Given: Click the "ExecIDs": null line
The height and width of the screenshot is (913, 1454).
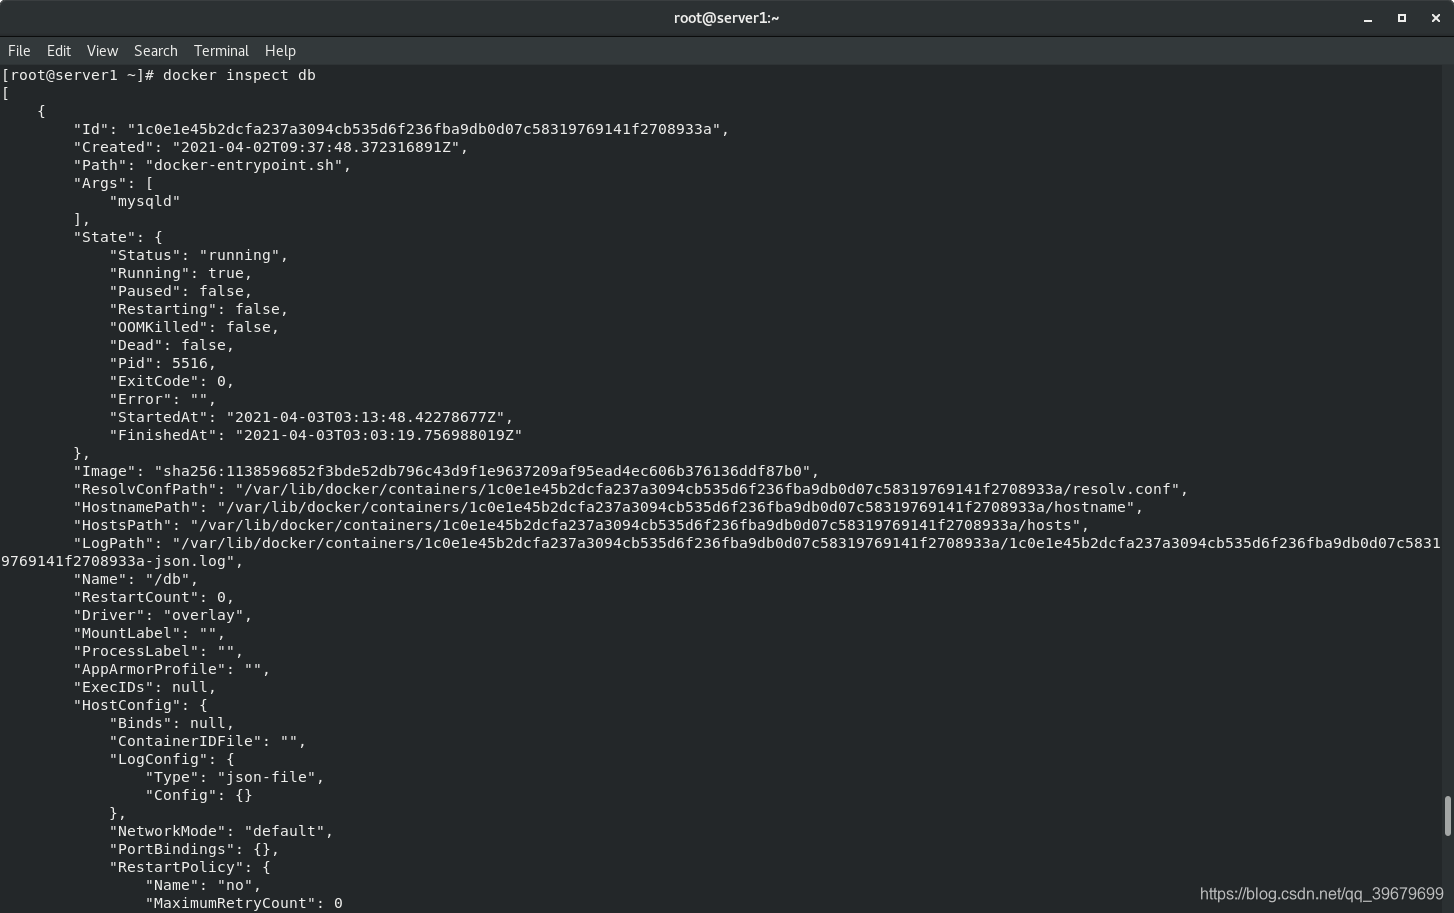Looking at the screenshot, I should coord(145,687).
